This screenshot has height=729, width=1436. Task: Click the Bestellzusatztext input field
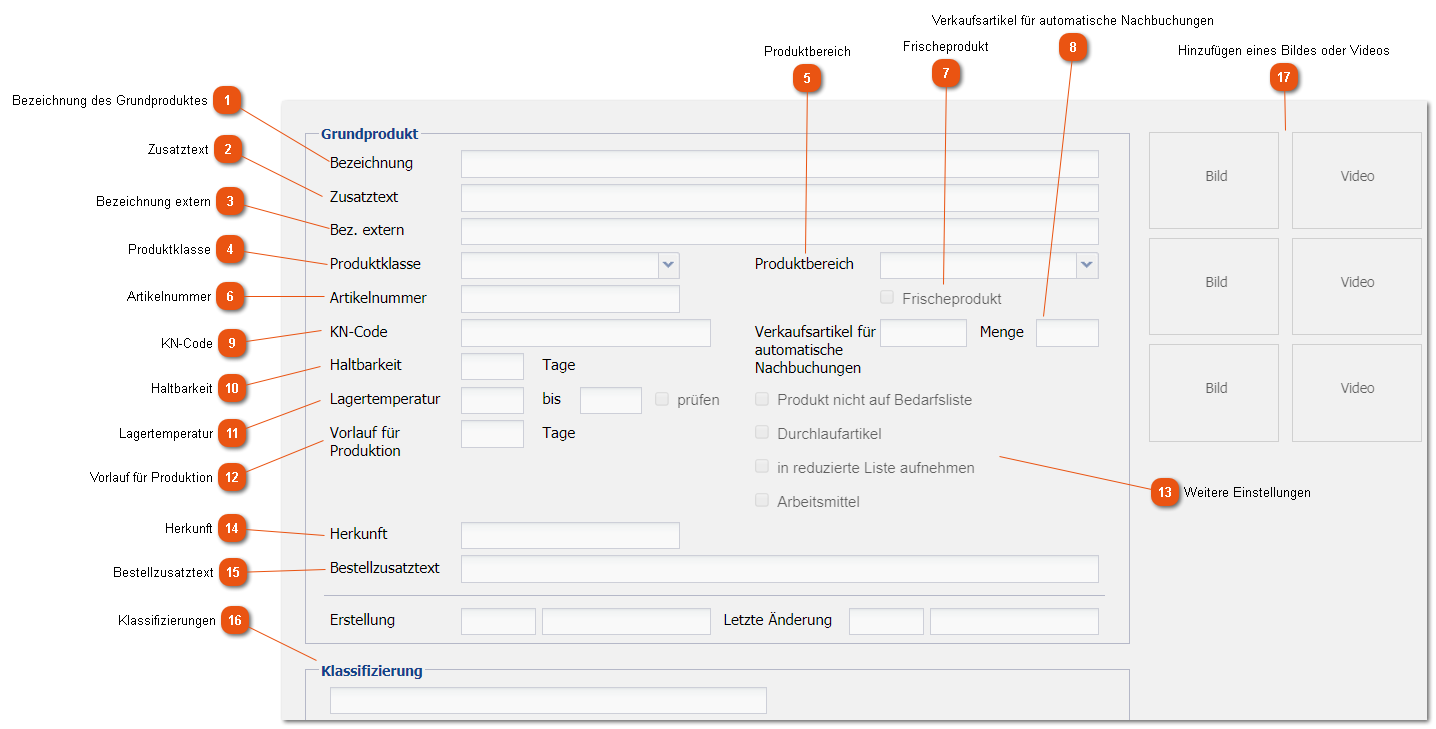coord(779,569)
